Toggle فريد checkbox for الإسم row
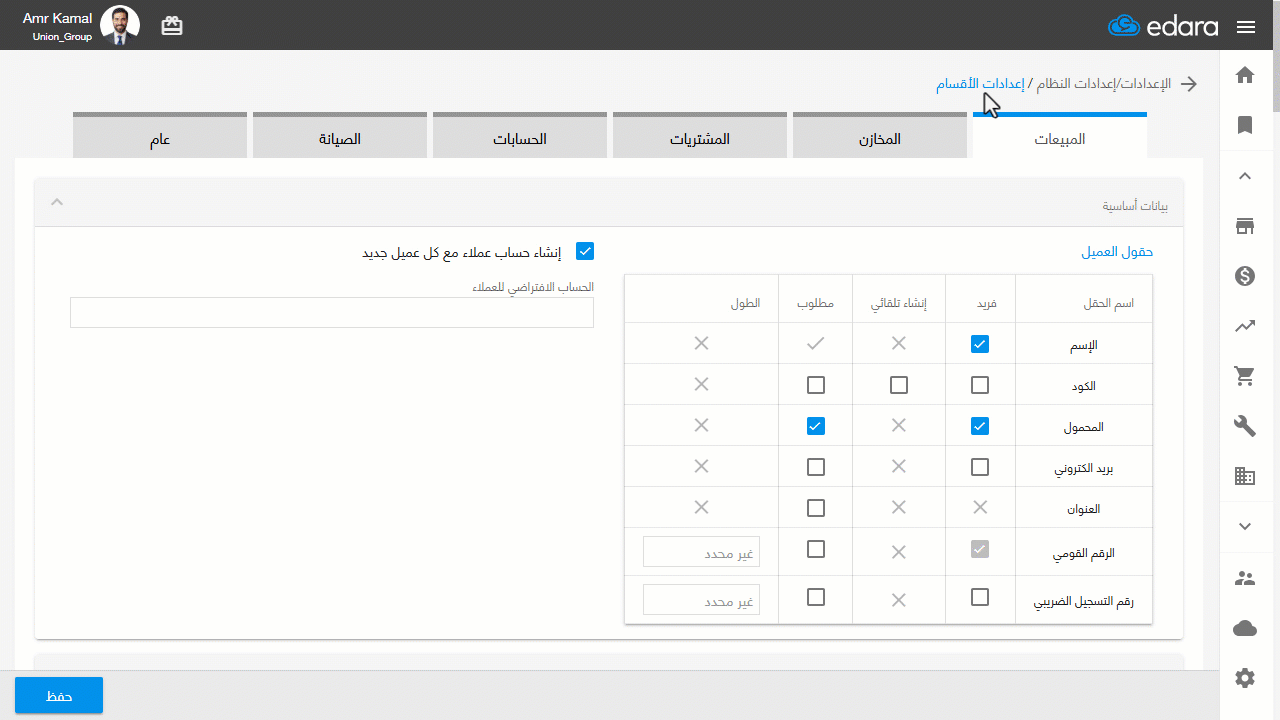 tap(980, 344)
